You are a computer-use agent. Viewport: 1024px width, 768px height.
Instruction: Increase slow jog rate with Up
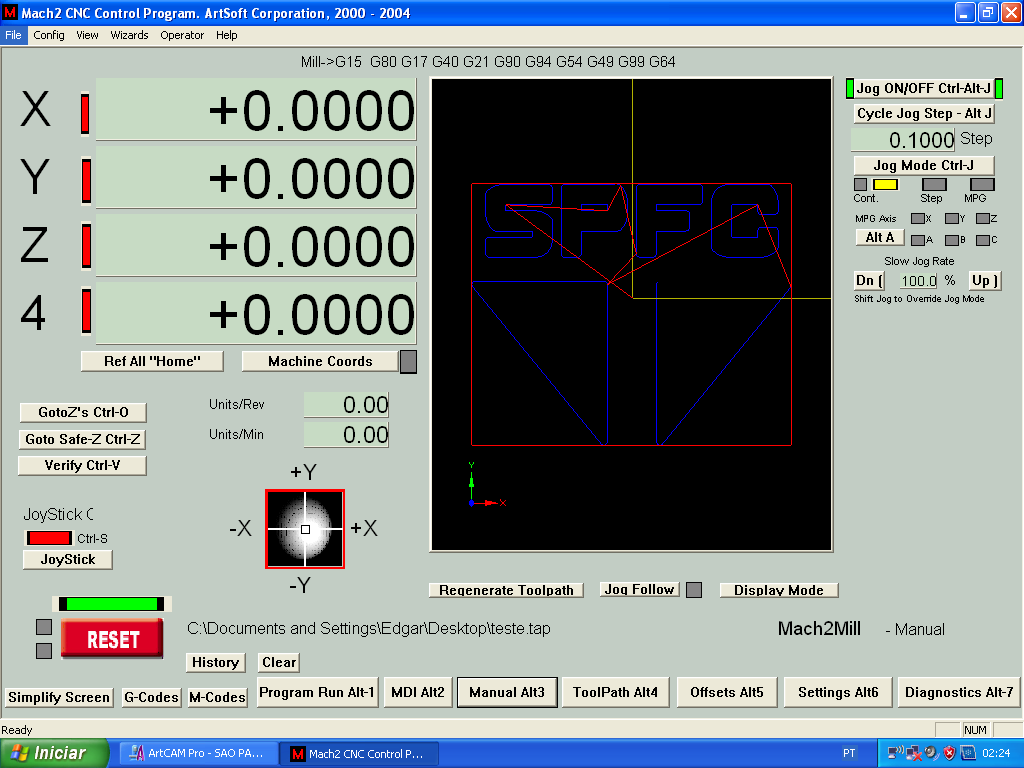click(984, 281)
